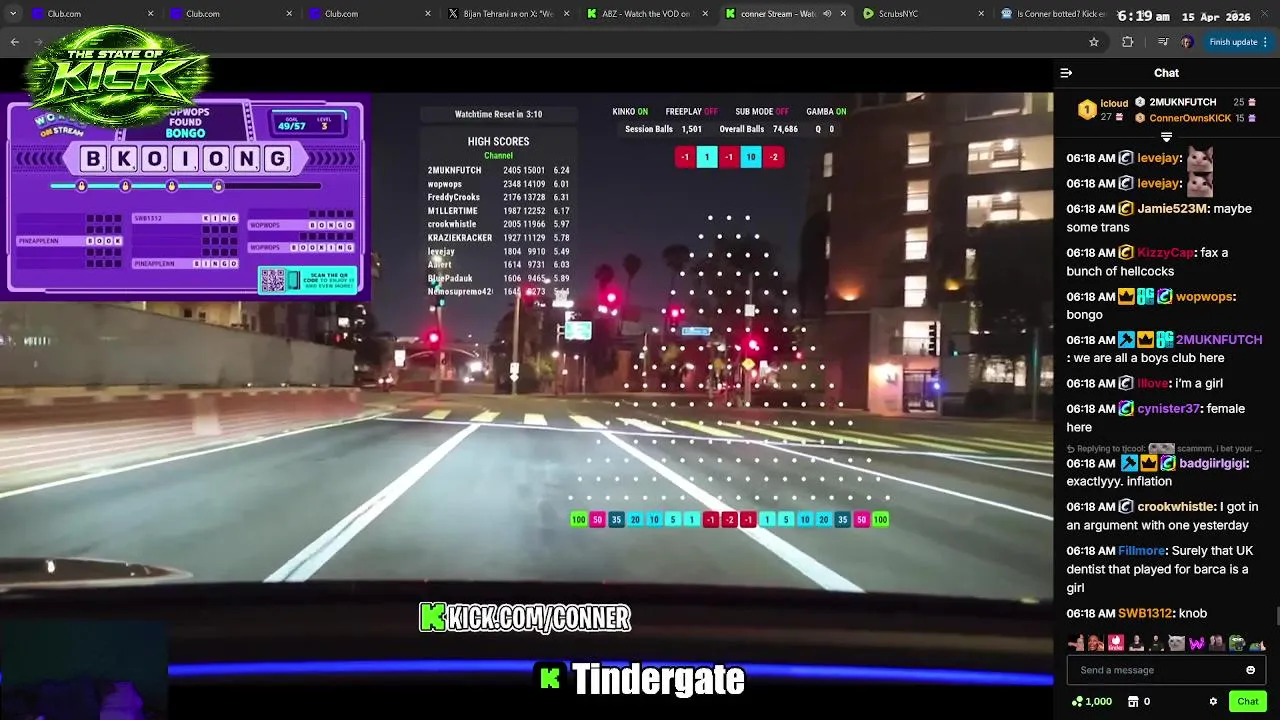Open the media control icon in toolbar
Screen dimensions: 1280x720
coord(1162,42)
